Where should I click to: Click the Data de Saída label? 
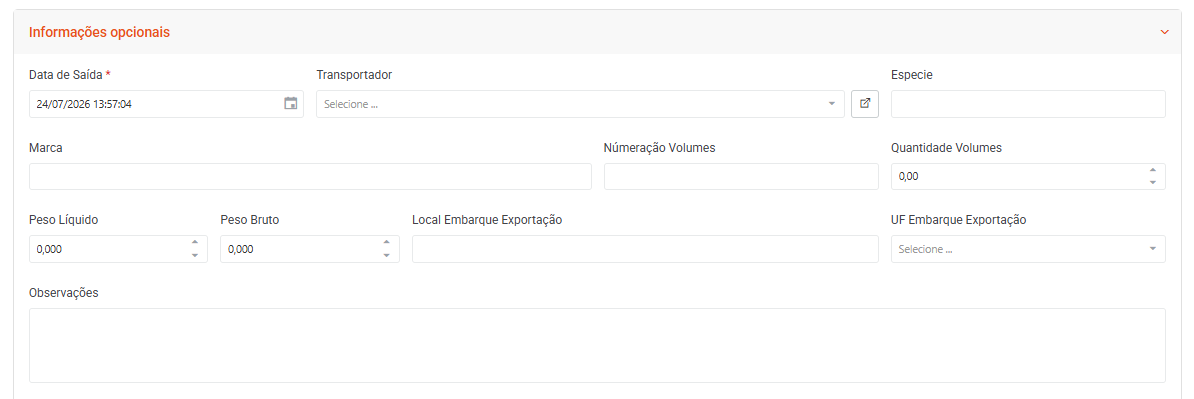(69, 75)
